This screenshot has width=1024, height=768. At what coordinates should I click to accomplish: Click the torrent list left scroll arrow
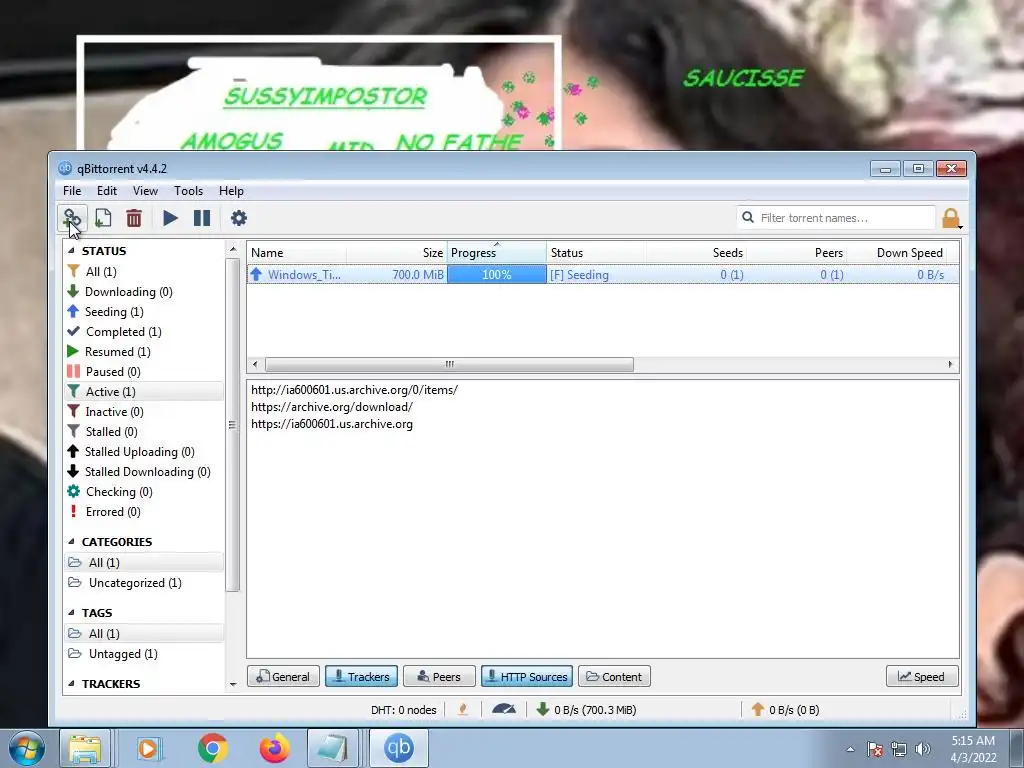255,364
